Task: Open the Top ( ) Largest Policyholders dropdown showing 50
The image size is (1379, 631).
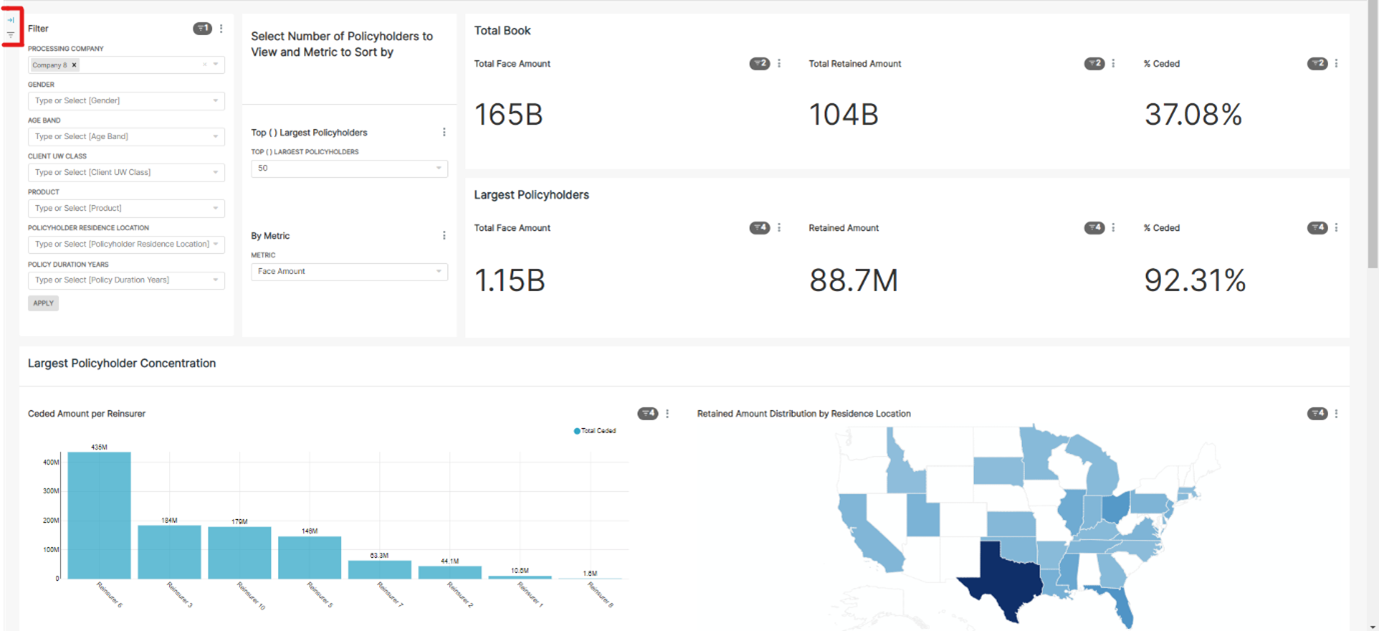Action: 349,168
